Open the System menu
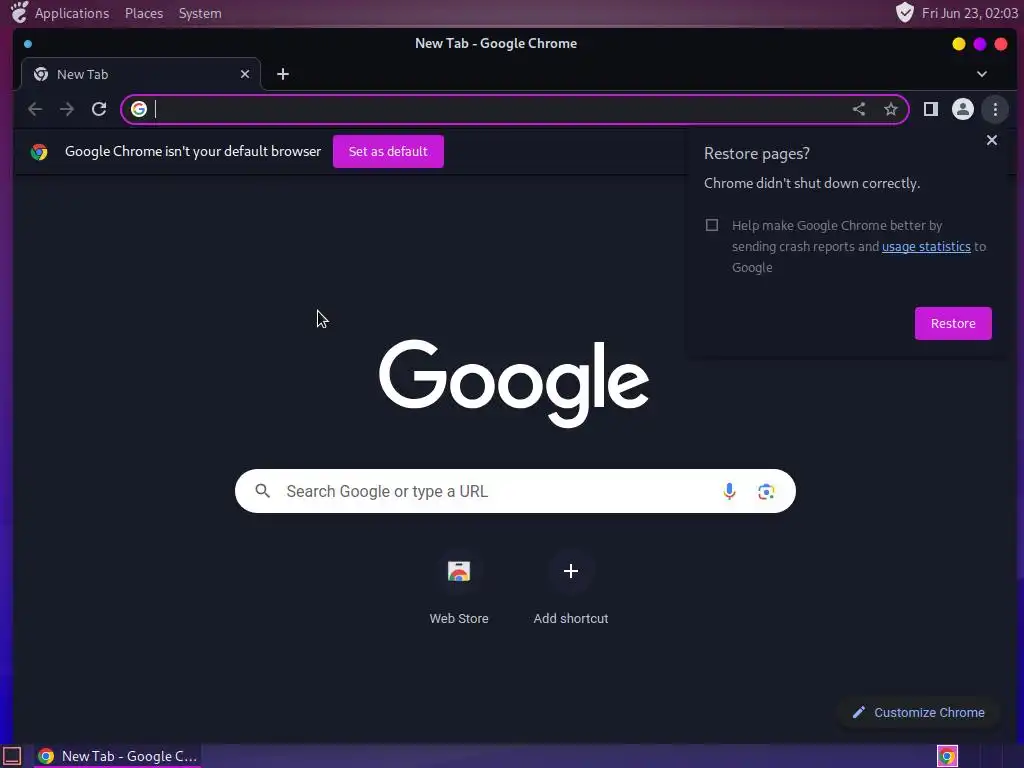Image resolution: width=1024 pixels, height=768 pixels. 200,13
